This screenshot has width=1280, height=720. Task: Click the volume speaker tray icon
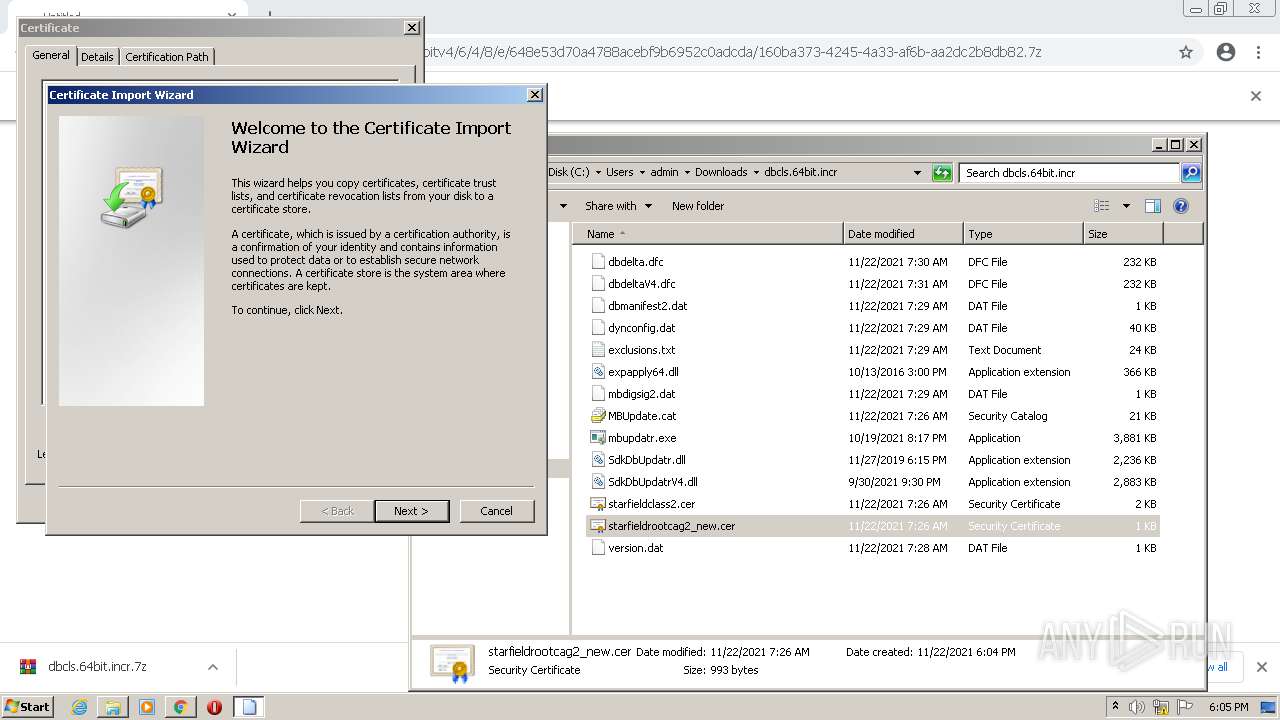(x=1137, y=707)
